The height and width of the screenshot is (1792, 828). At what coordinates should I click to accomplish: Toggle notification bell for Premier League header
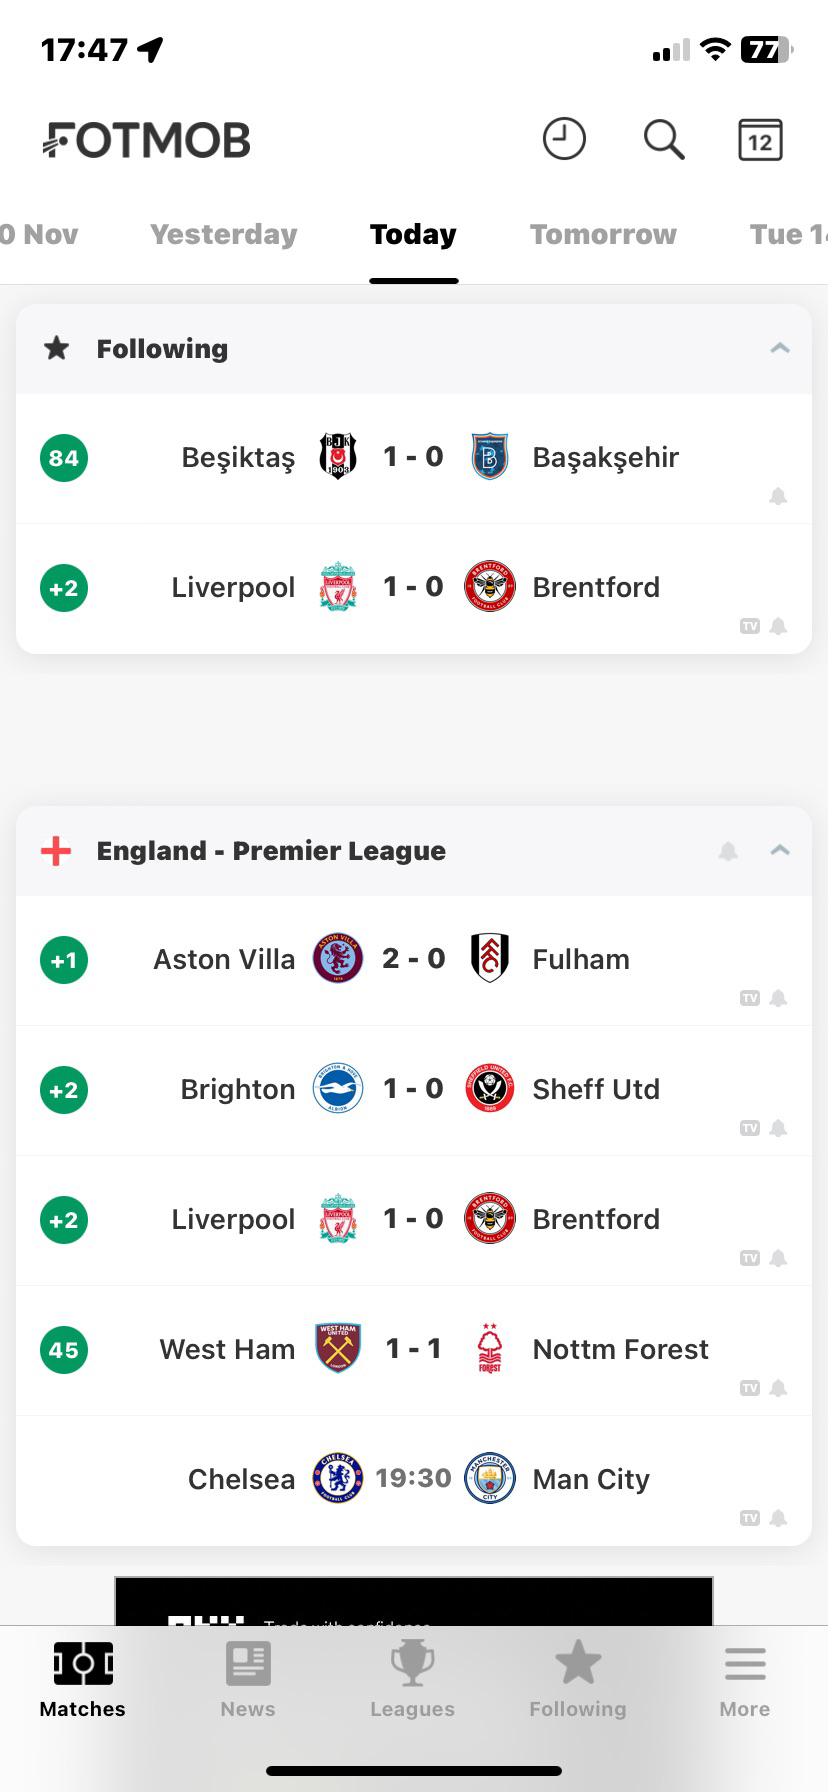[728, 851]
